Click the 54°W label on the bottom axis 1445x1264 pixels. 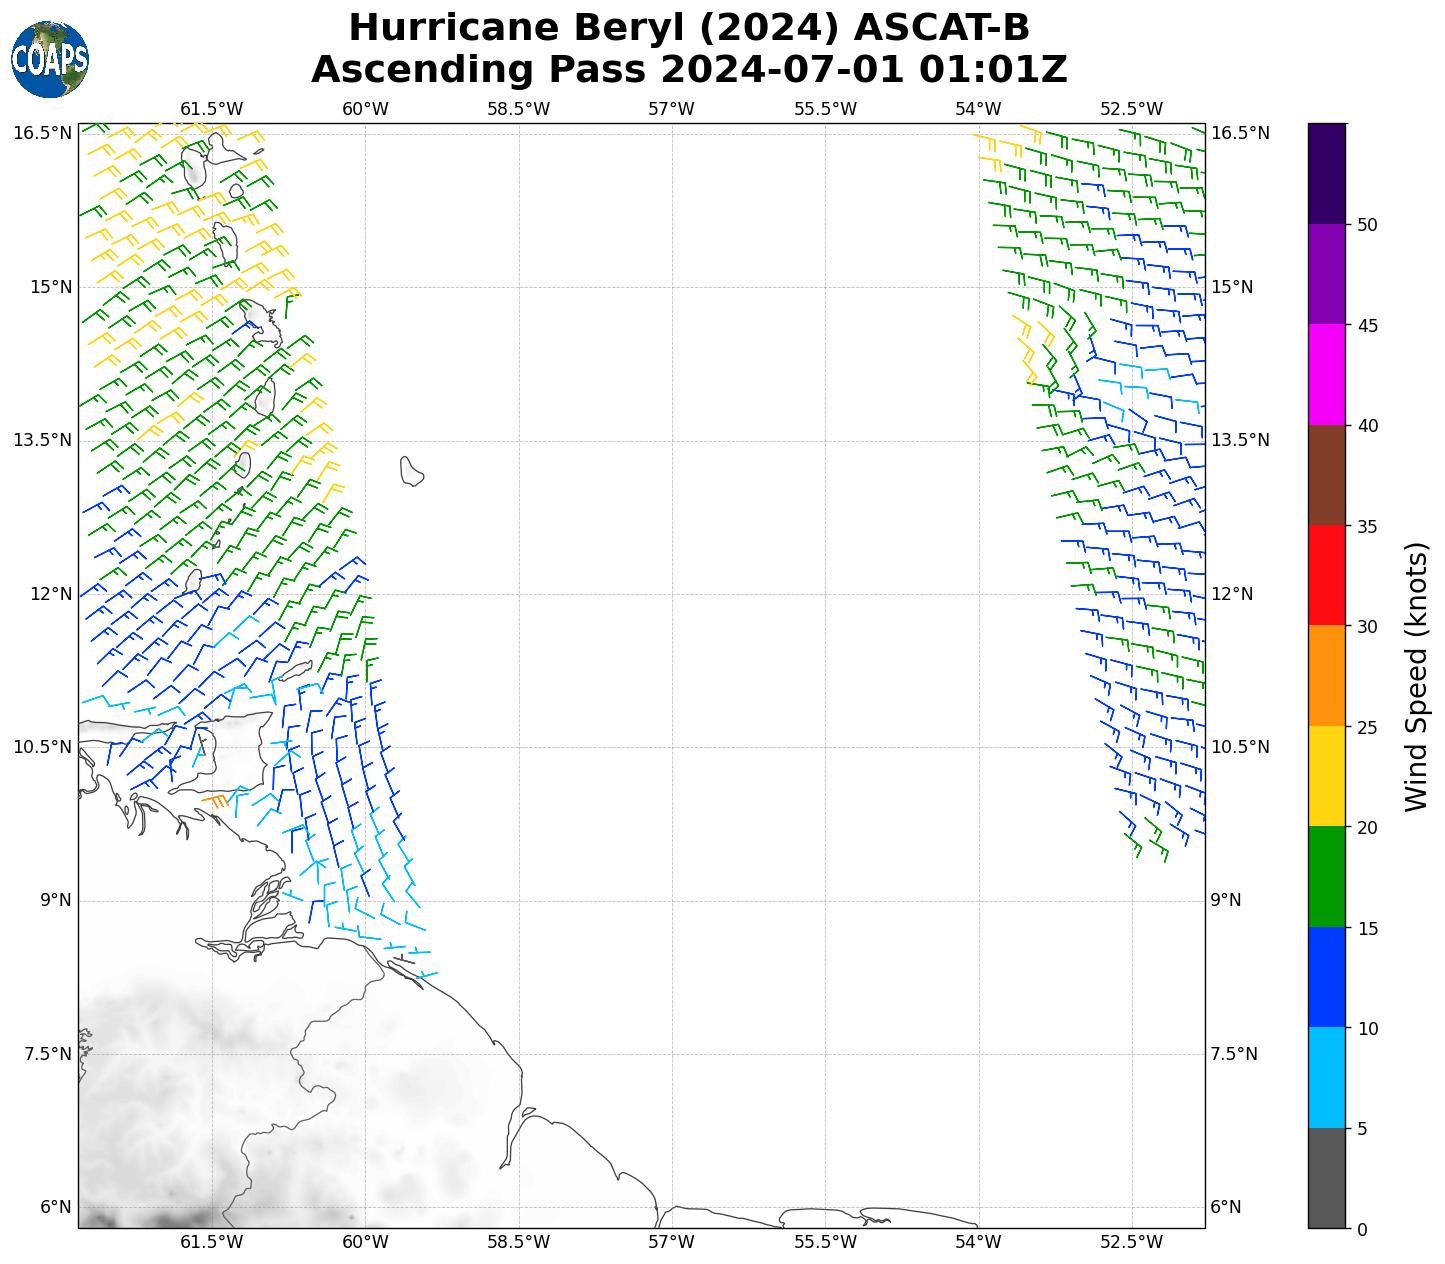(978, 1242)
